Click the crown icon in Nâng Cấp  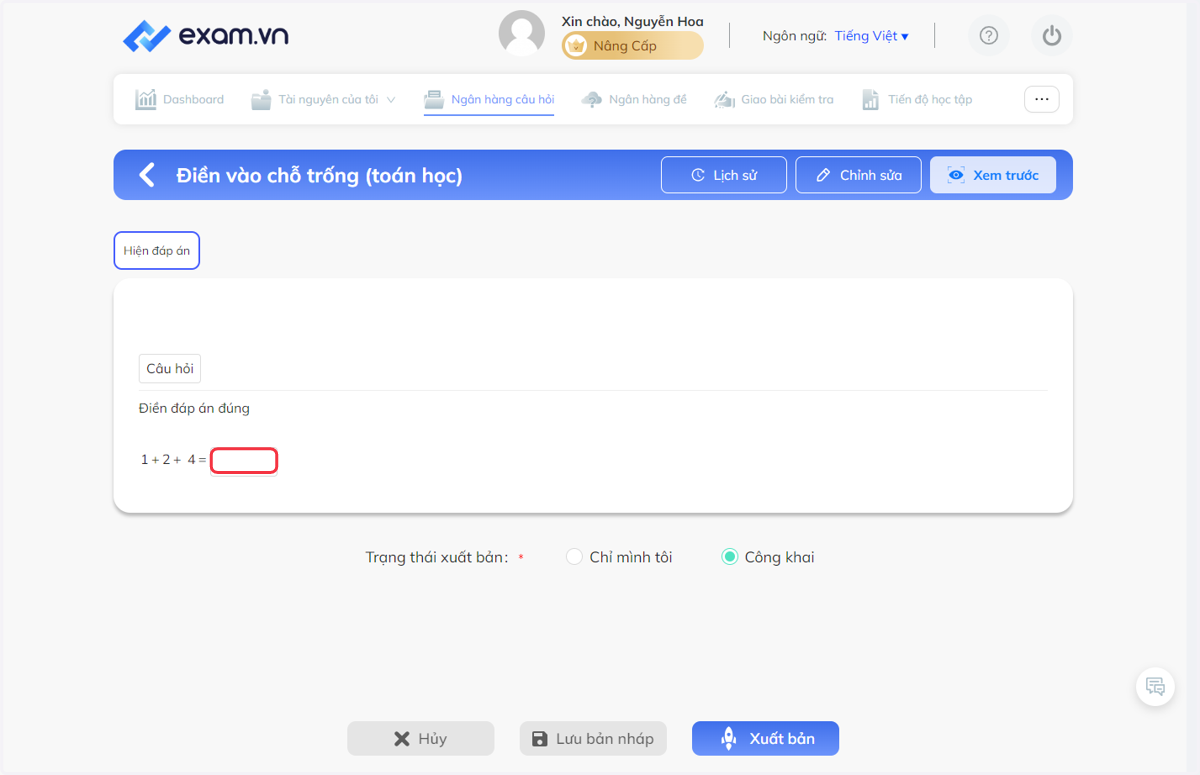576,46
